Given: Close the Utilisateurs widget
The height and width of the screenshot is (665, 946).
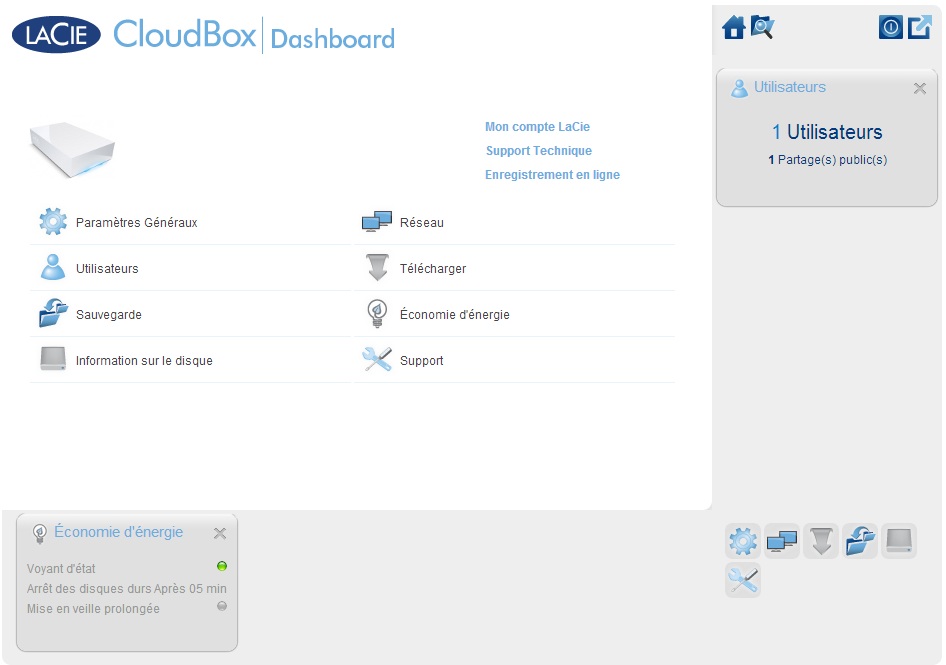Looking at the screenshot, I should click(x=919, y=89).
